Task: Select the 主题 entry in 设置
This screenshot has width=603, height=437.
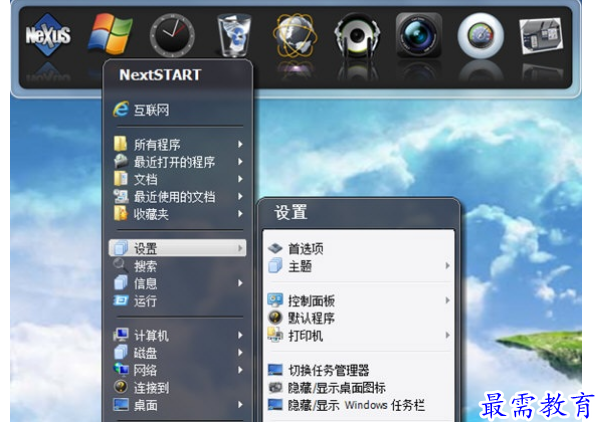Action: point(359,266)
